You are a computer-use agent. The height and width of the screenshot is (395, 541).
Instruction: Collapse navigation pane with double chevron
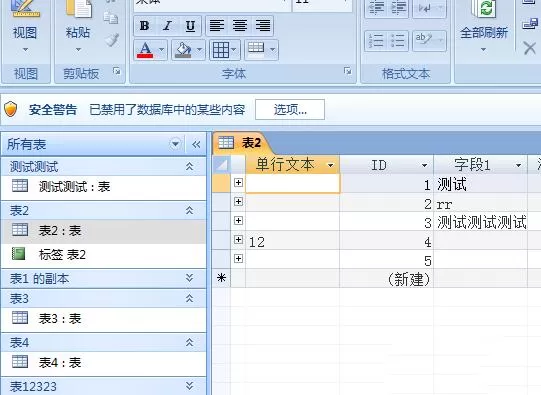point(196,144)
